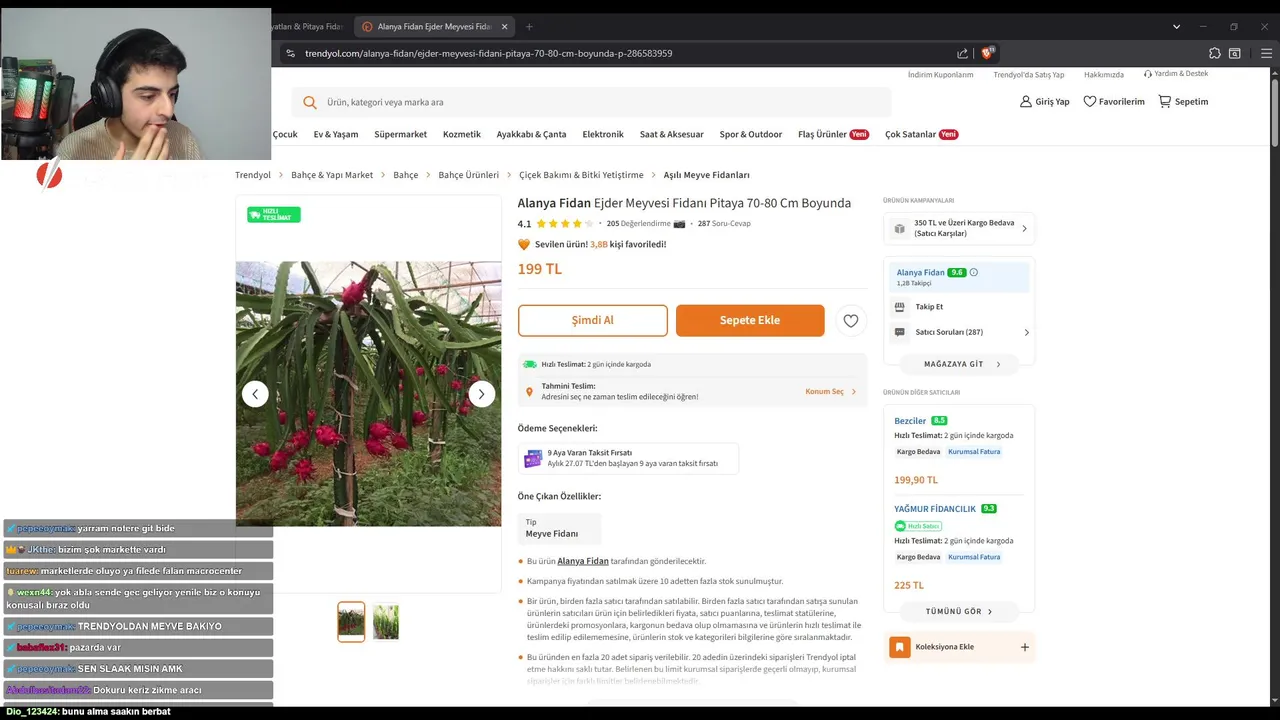Click the location pin icon at Tahmini Teslim
Image resolution: width=1280 pixels, height=720 pixels.
530,392
